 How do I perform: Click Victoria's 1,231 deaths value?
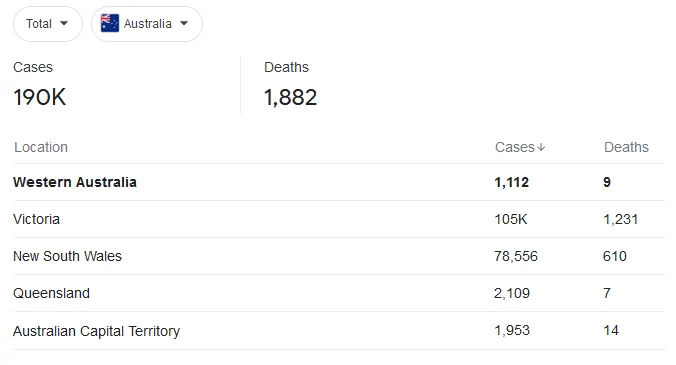[620, 219]
